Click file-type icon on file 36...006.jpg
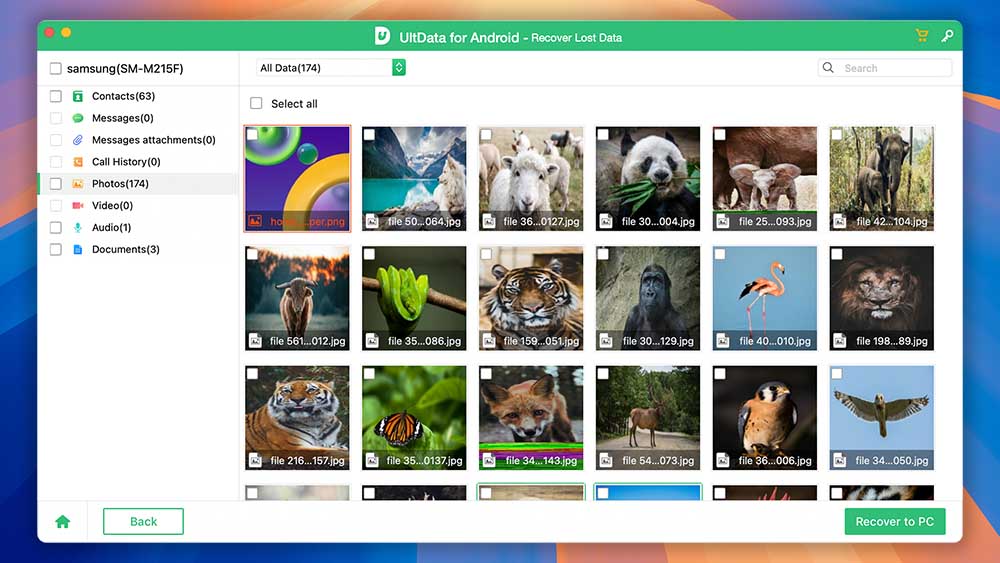This screenshot has width=1000, height=563. 723,460
